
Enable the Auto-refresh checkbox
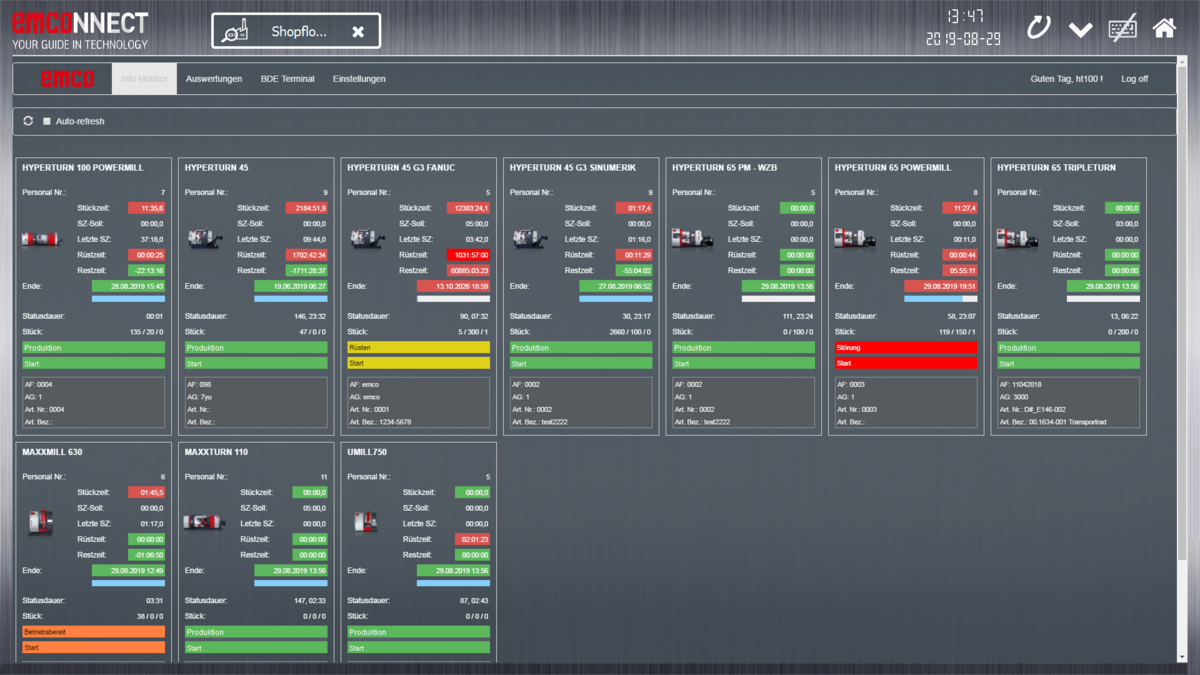(47, 121)
